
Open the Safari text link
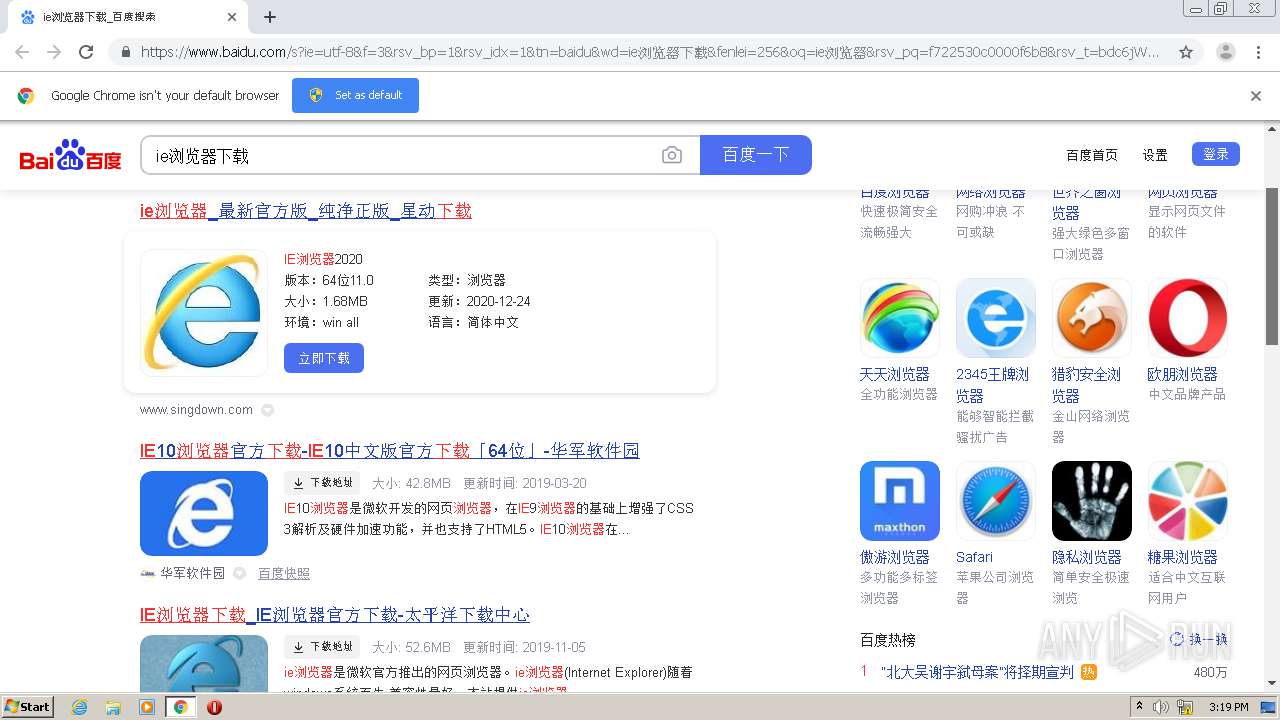point(974,557)
